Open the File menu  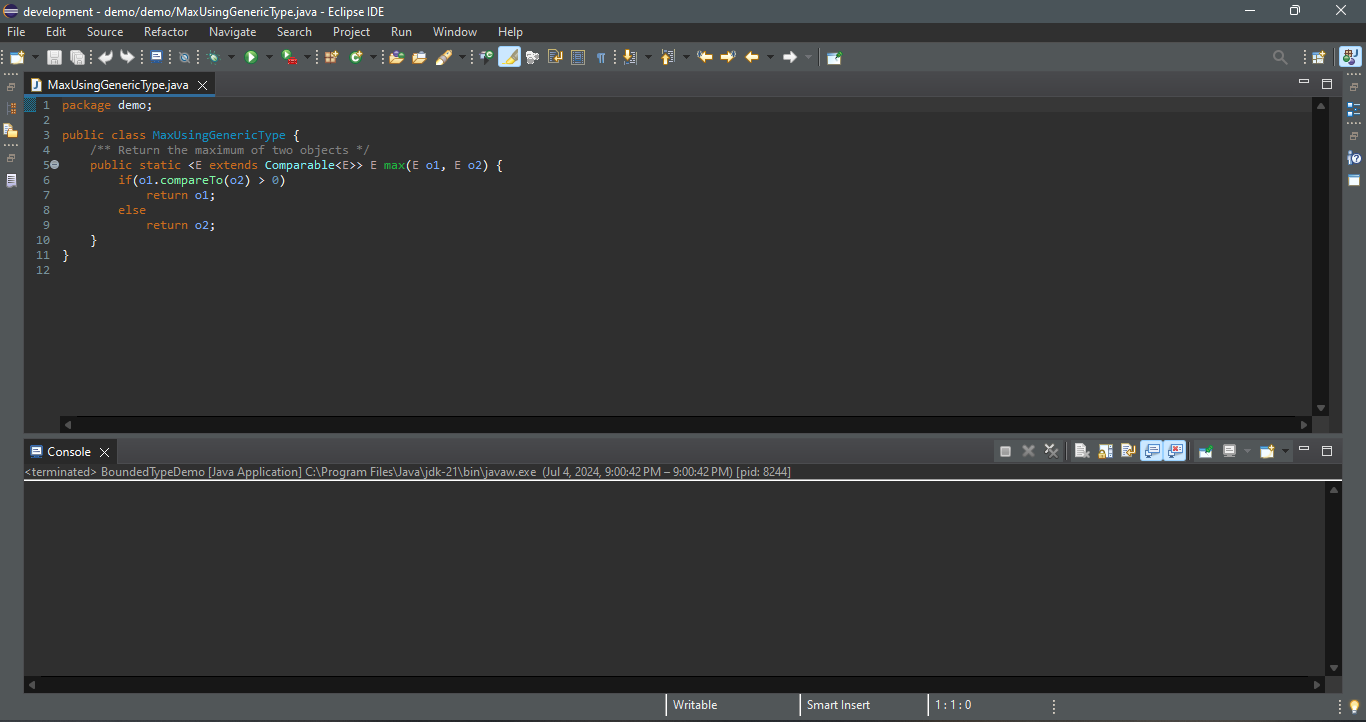pos(16,32)
